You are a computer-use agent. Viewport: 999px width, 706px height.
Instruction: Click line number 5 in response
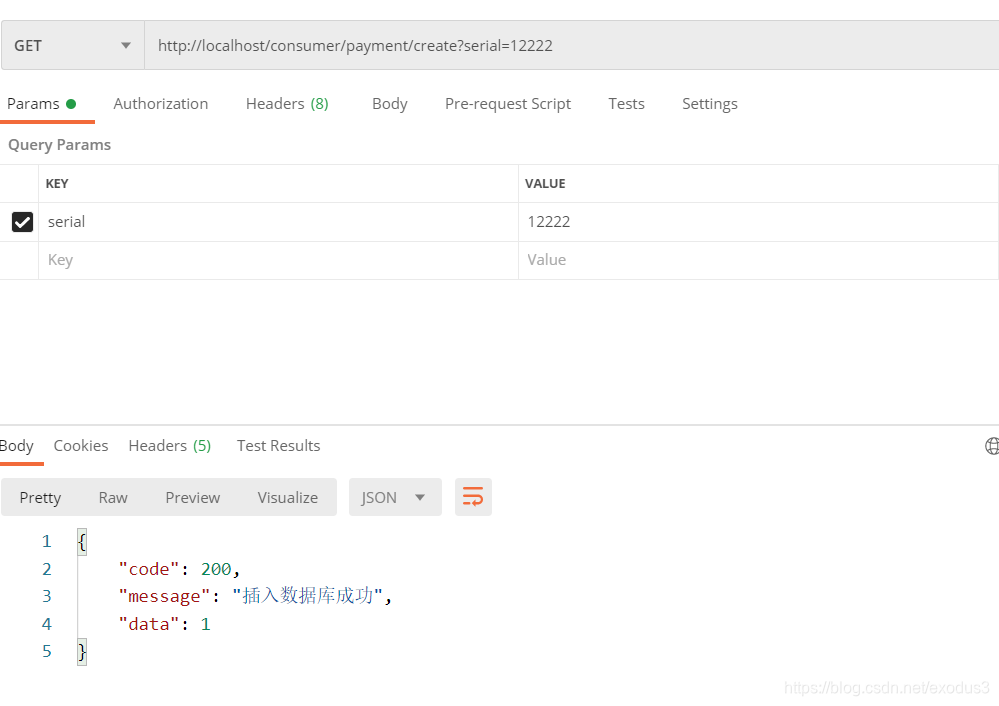click(x=47, y=651)
